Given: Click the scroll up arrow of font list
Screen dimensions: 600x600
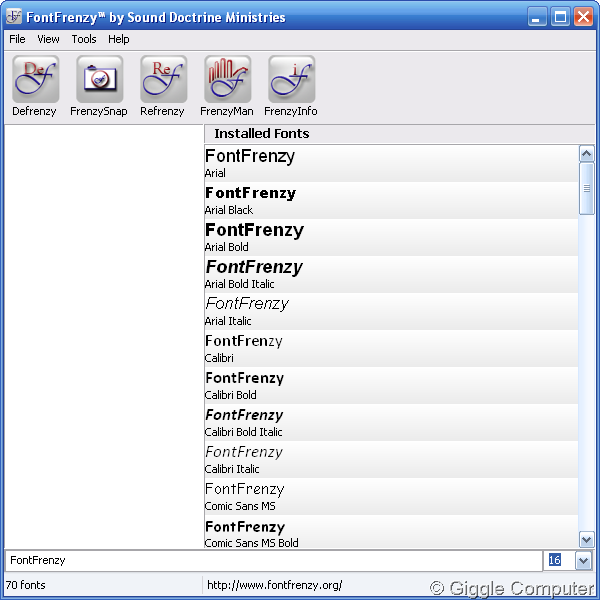Looking at the screenshot, I should tap(586, 154).
